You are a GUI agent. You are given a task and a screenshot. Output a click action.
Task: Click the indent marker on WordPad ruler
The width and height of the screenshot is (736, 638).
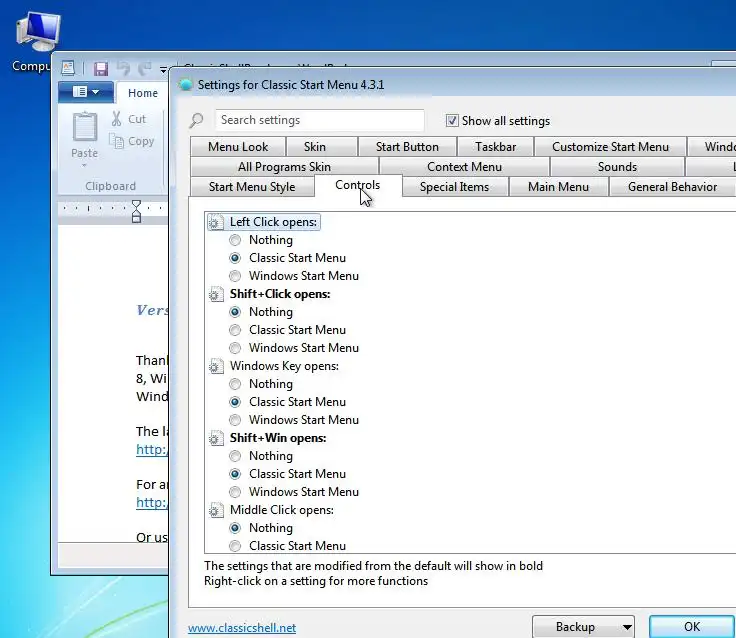(x=136, y=211)
